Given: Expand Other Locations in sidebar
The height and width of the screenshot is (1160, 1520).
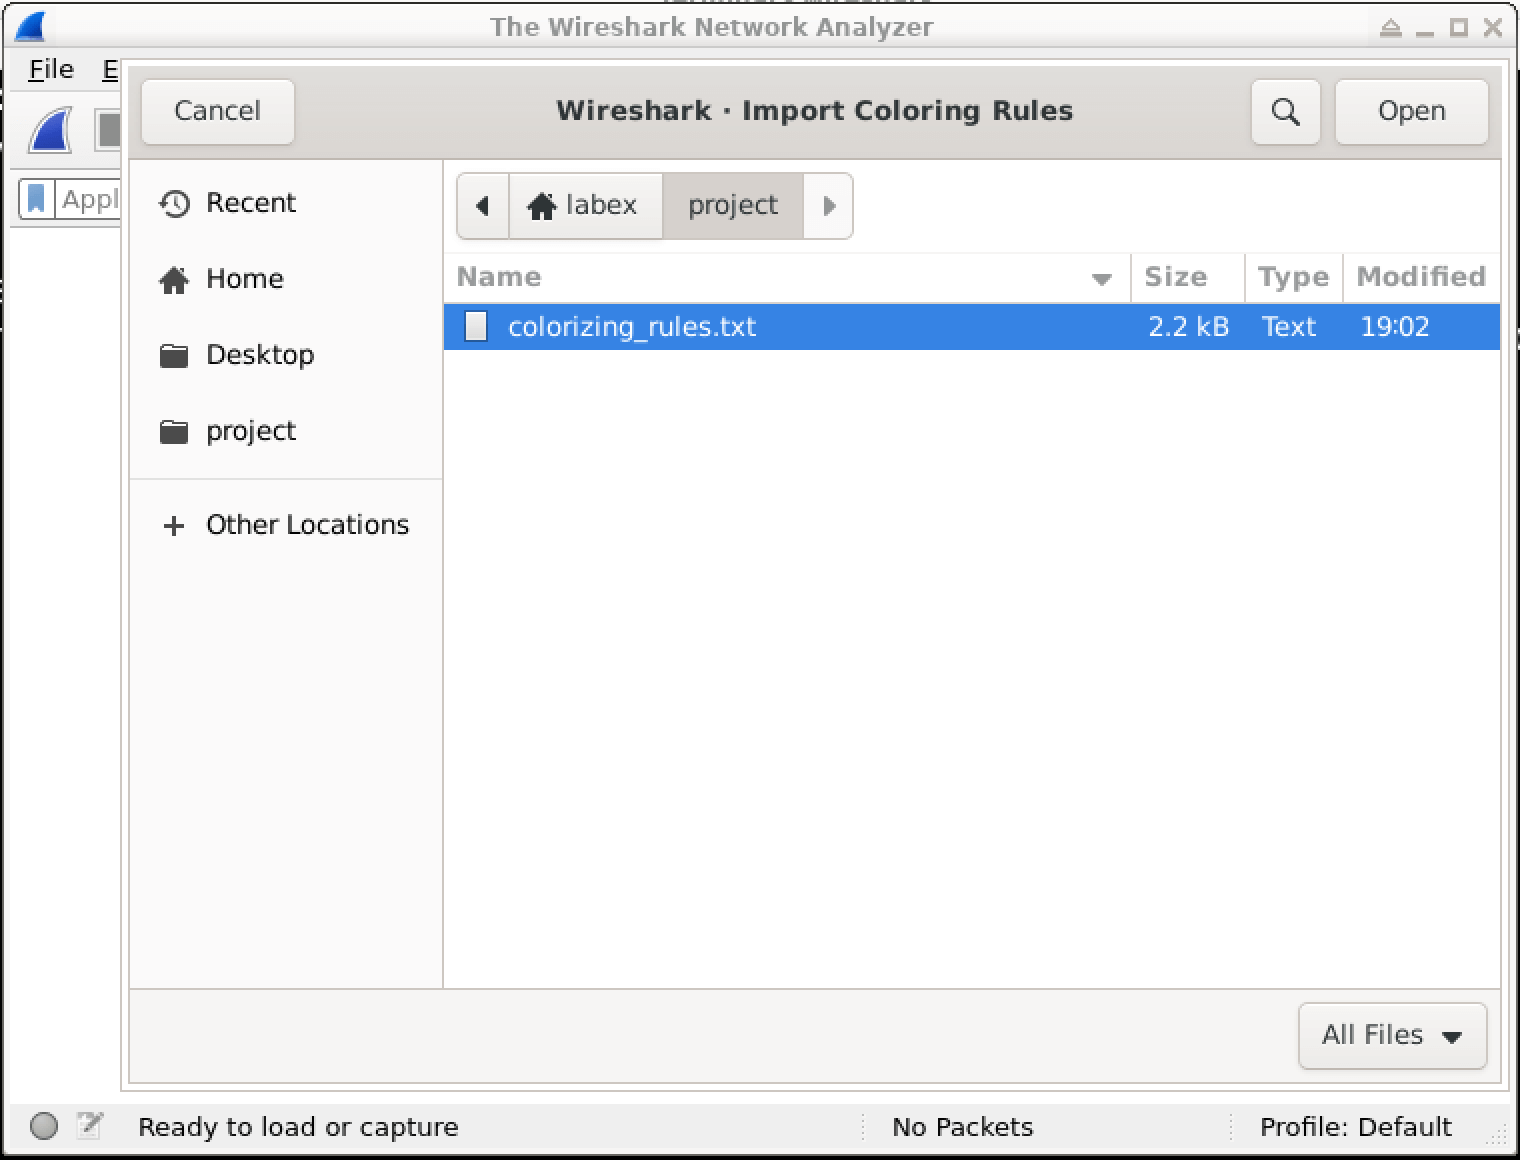Looking at the screenshot, I should [285, 525].
